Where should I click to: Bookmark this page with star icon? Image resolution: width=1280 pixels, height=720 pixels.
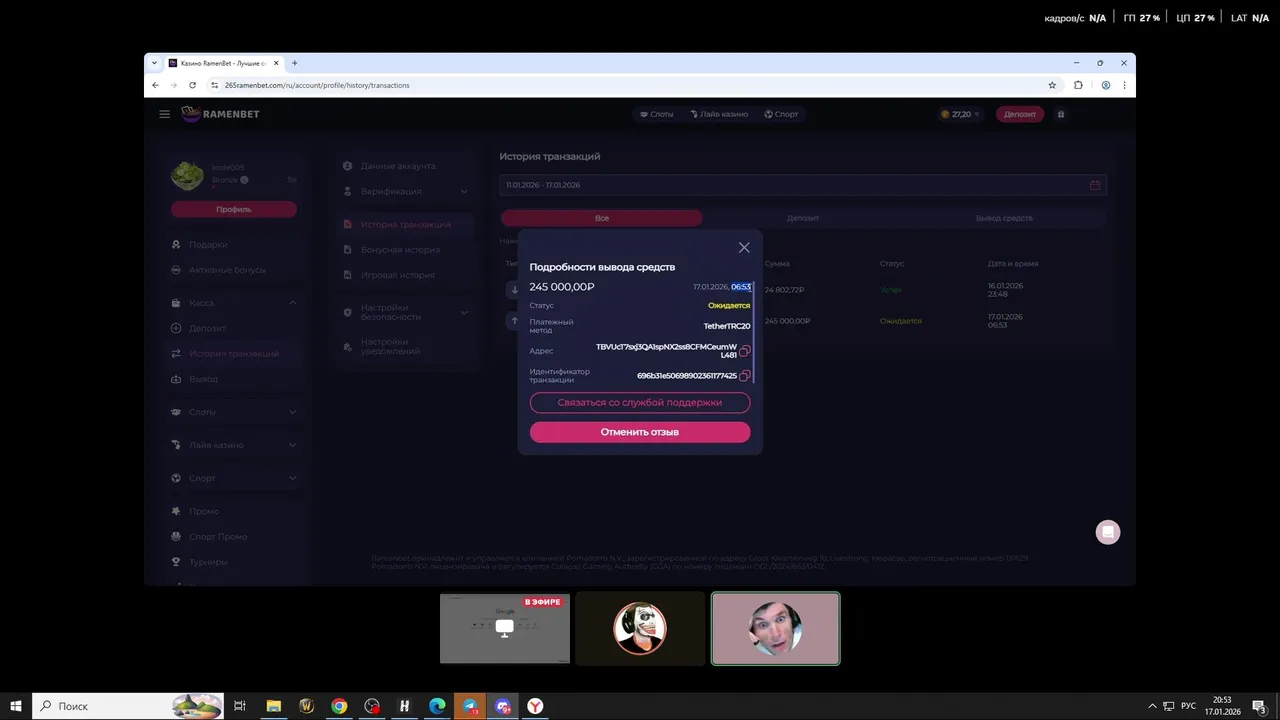[x=1052, y=85]
